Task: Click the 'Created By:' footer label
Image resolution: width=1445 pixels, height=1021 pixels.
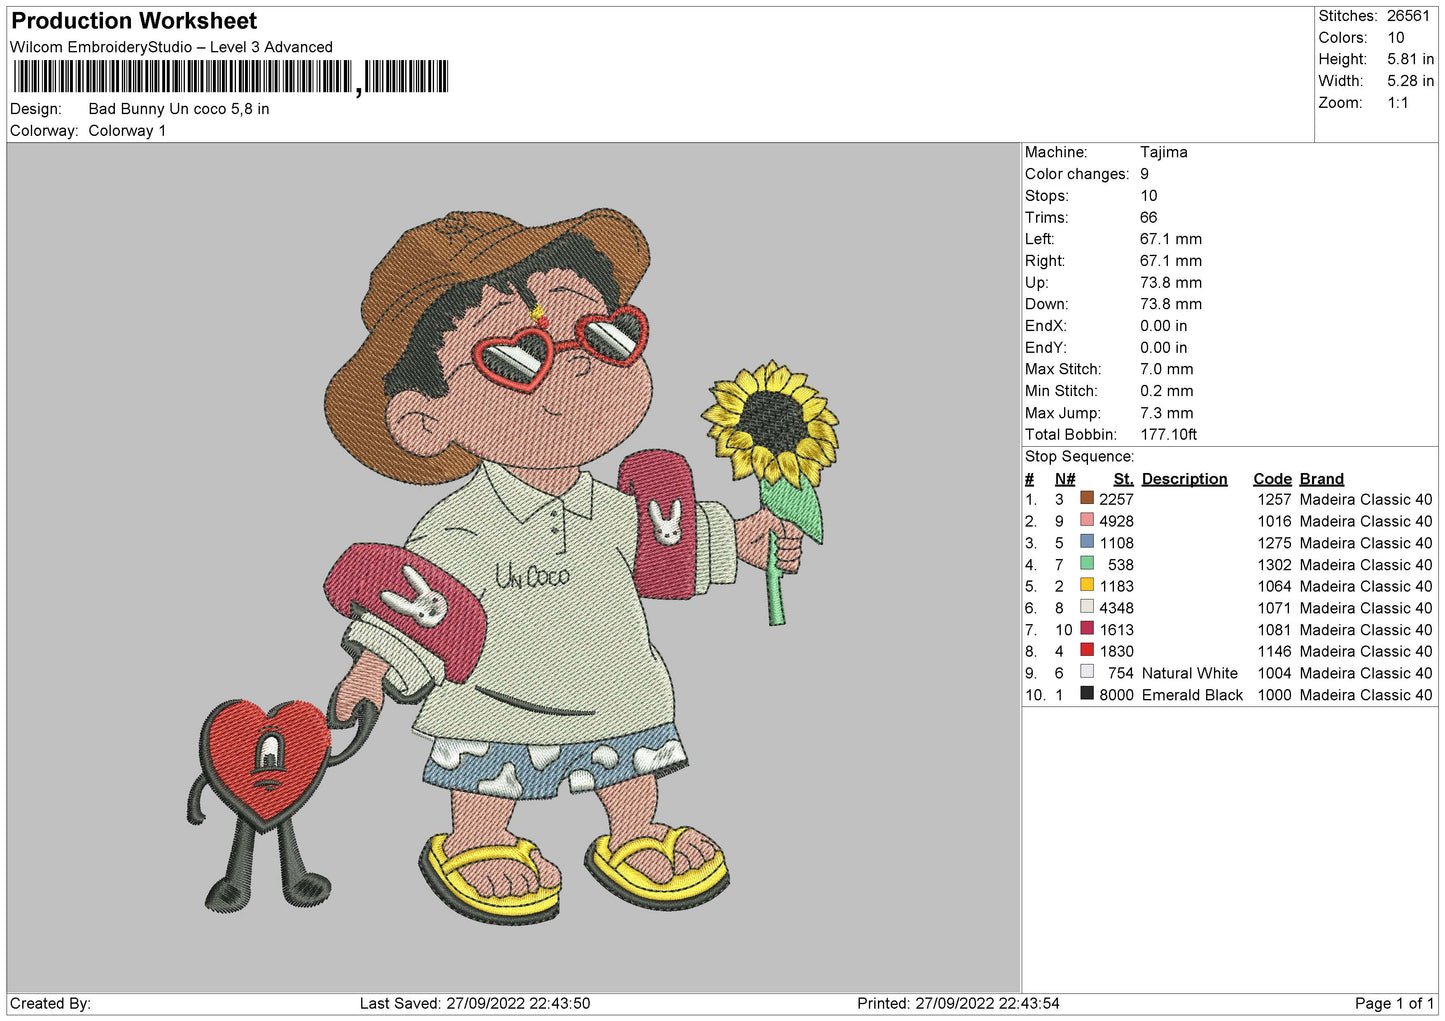Action: pos(50,1003)
